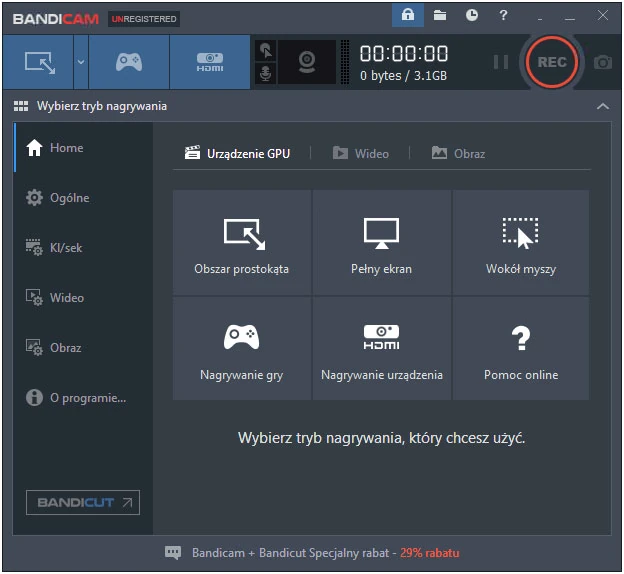Screen dimensions: 624x574
Task: Click the grid icon beside Wybierz tryb nagrywania
Action: click(x=21, y=106)
